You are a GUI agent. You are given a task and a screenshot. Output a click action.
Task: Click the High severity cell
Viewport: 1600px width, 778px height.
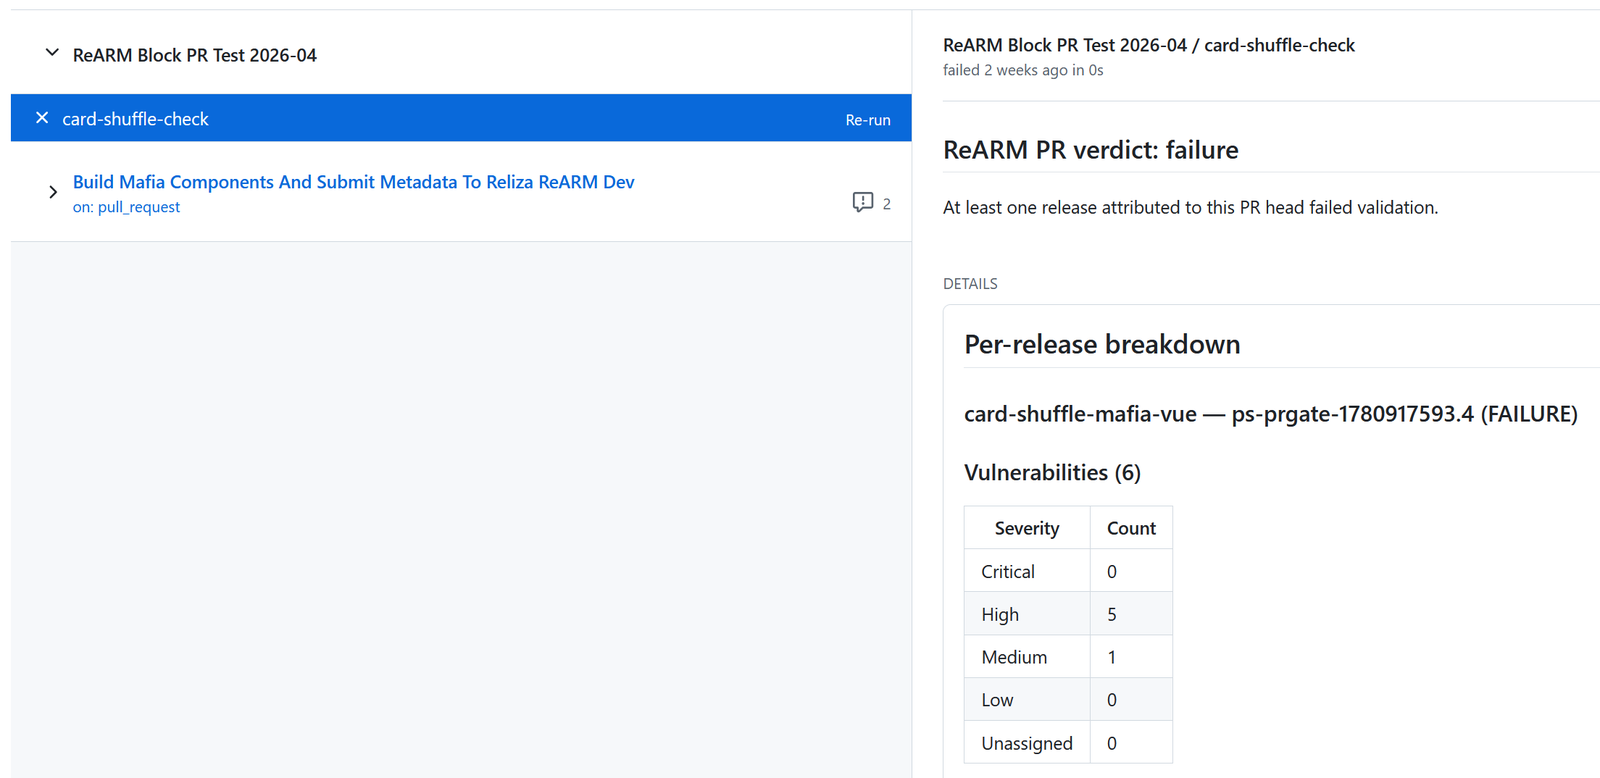[x=1027, y=614]
